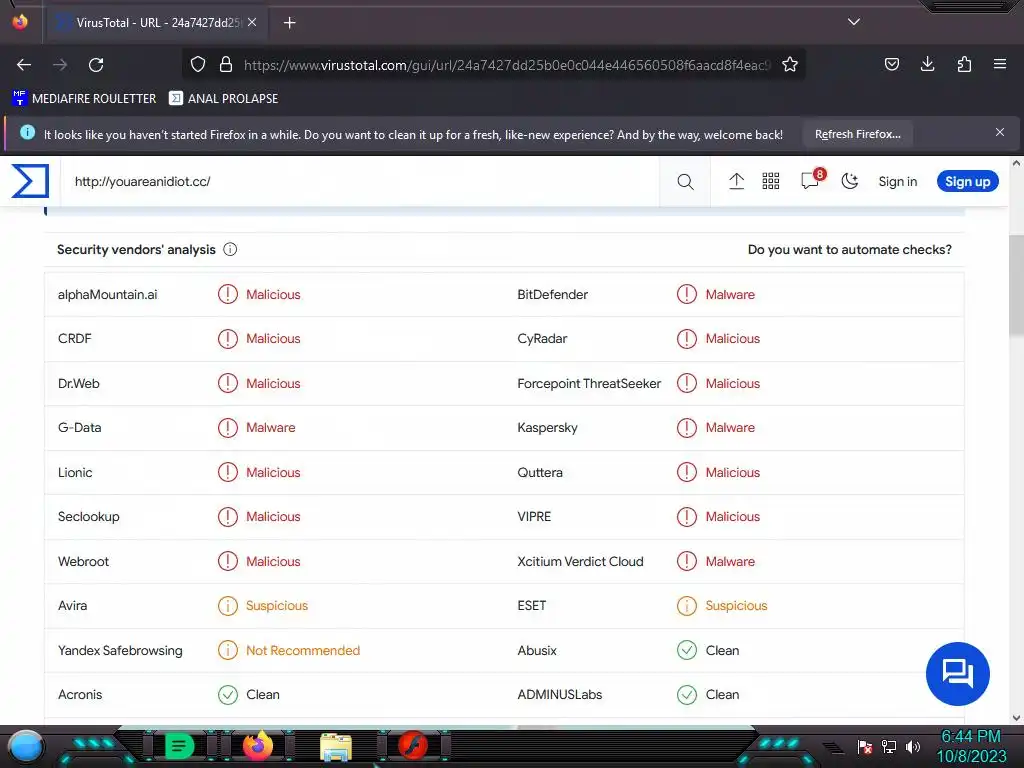Open the red Flash taskbar icon

[x=413, y=746]
